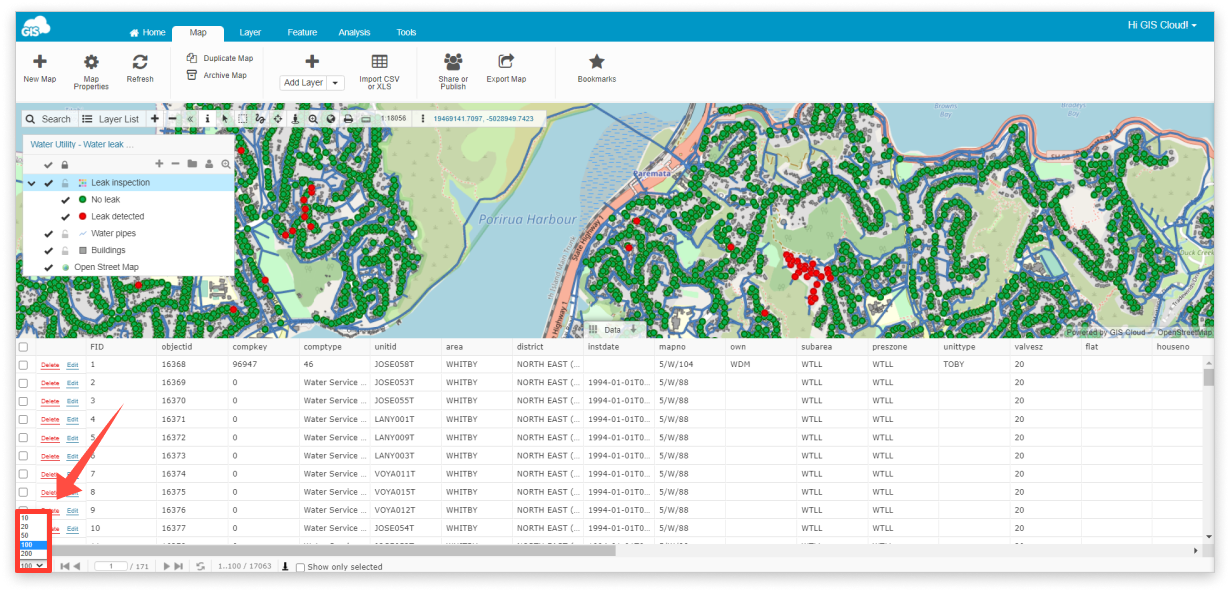Jump to the last page of records
The height and width of the screenshot is (592, 1230).
point(179,566)
